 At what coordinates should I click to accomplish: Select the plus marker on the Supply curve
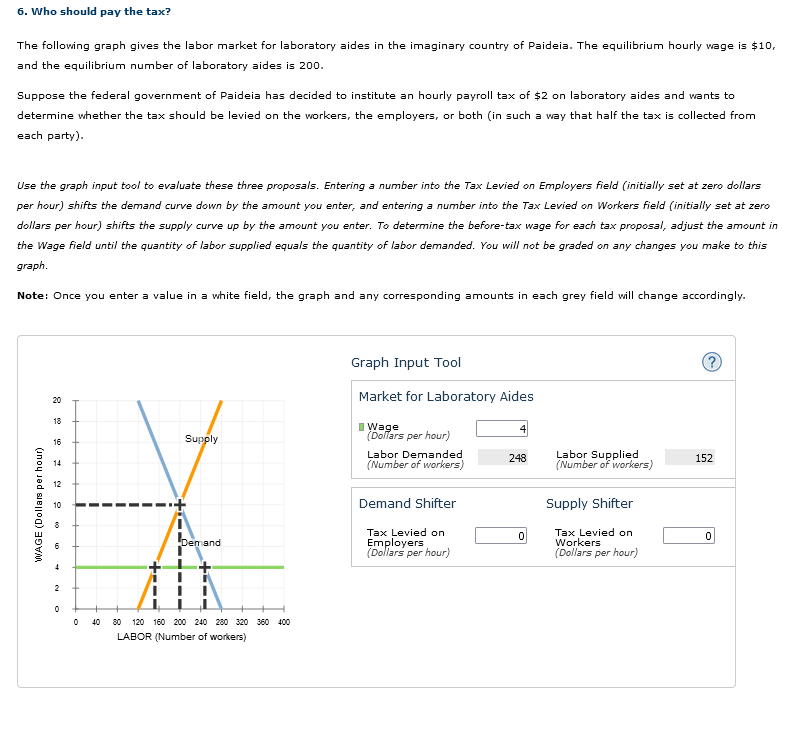155,567
